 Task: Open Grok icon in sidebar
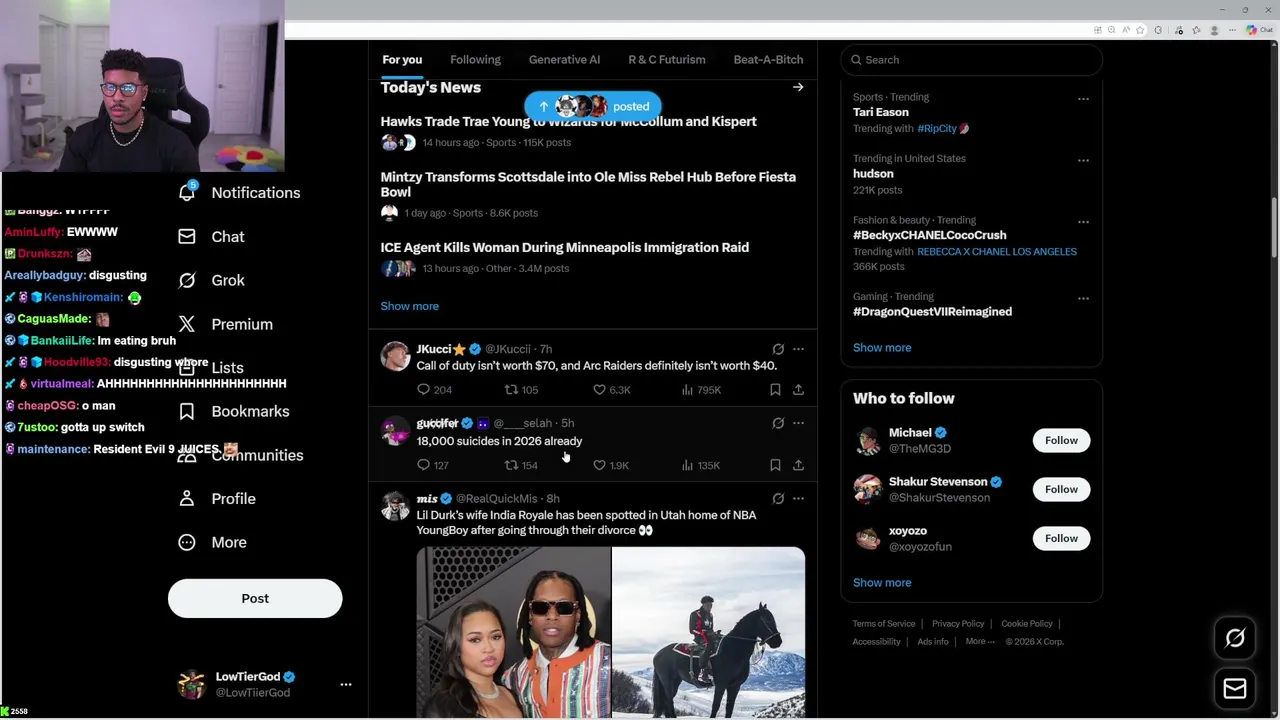coord(187,281)
